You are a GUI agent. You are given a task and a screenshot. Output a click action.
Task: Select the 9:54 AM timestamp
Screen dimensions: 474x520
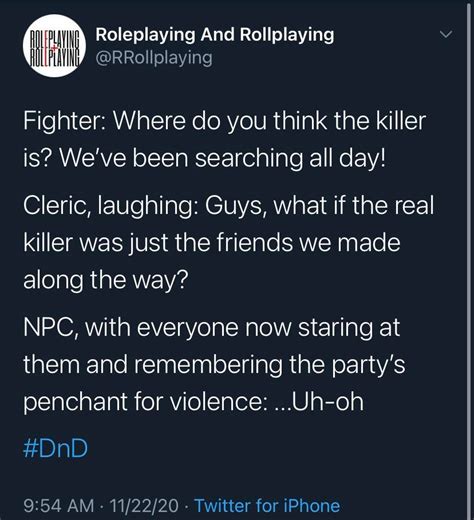59,506
